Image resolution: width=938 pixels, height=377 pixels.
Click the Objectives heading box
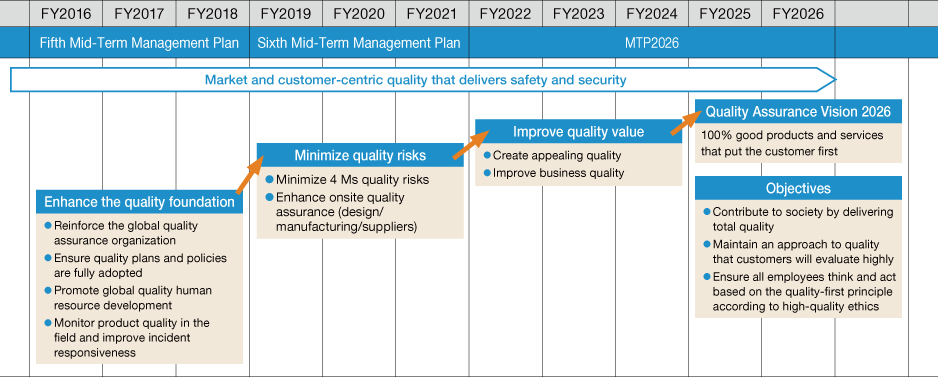[798, 188]
